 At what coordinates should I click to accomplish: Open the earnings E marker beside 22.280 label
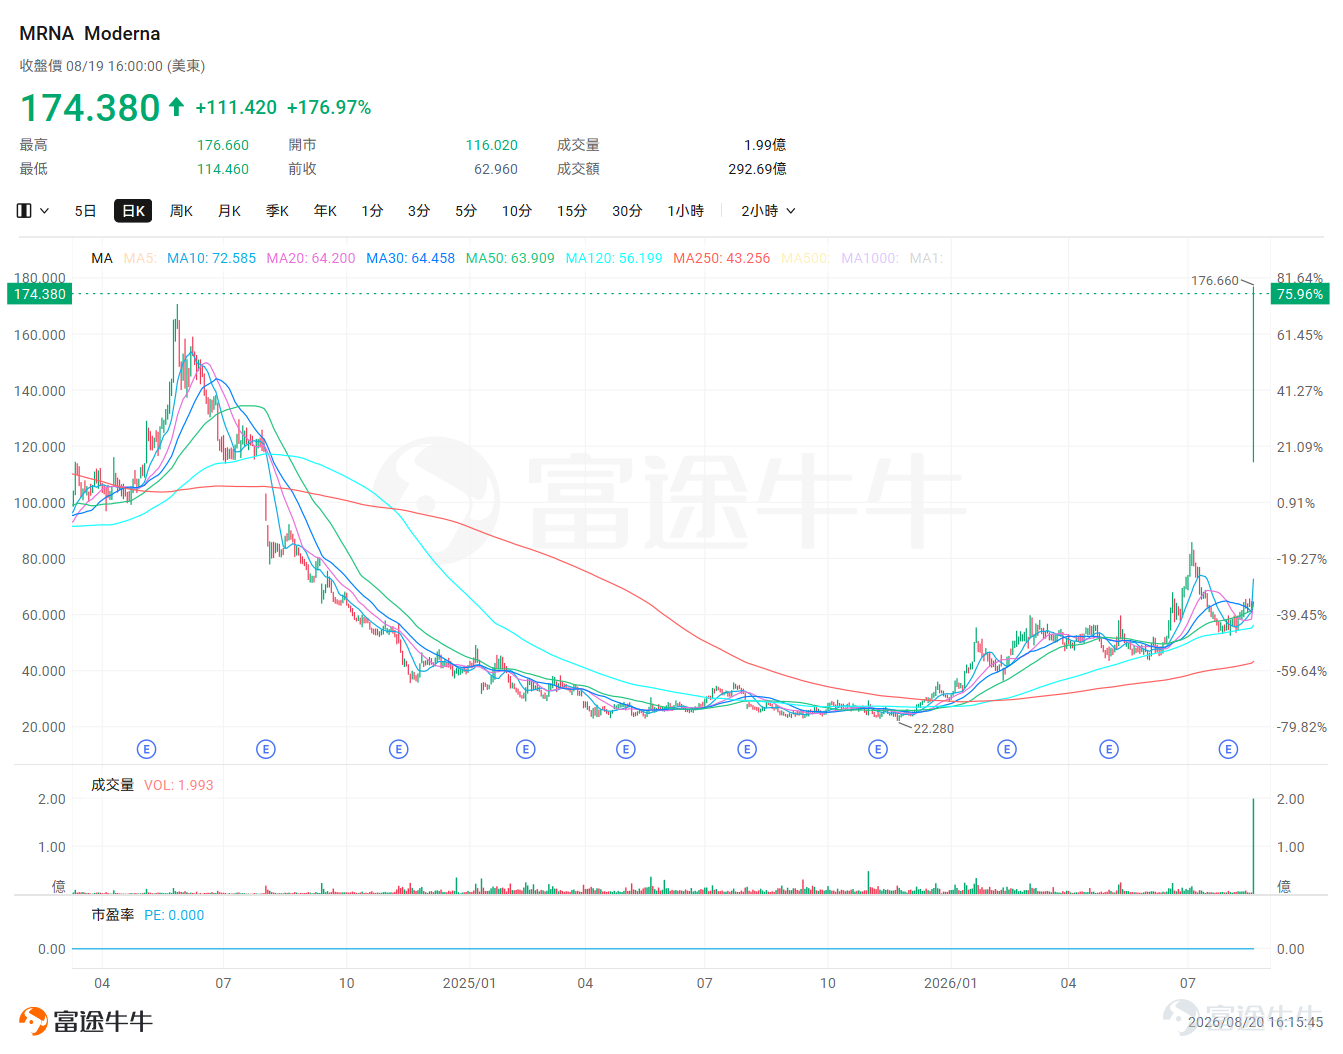(878, 749)
